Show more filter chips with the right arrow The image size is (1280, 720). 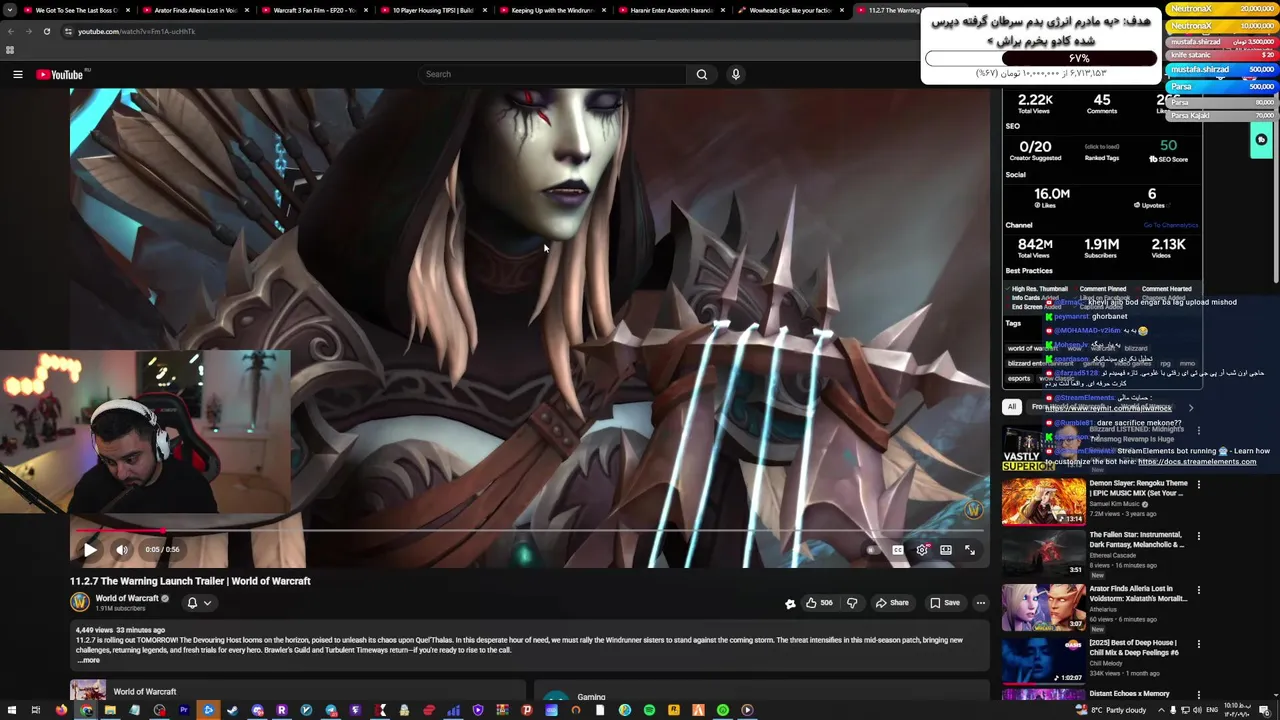tap(1190, 408)
